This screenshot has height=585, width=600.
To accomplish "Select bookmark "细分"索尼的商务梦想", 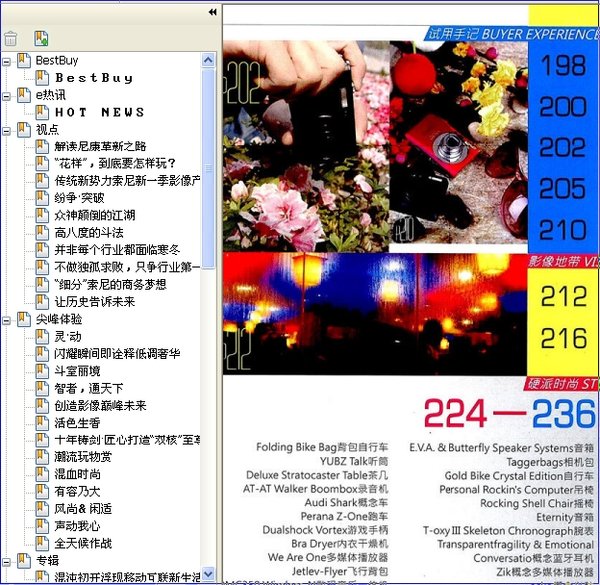I will coord(110,285).
